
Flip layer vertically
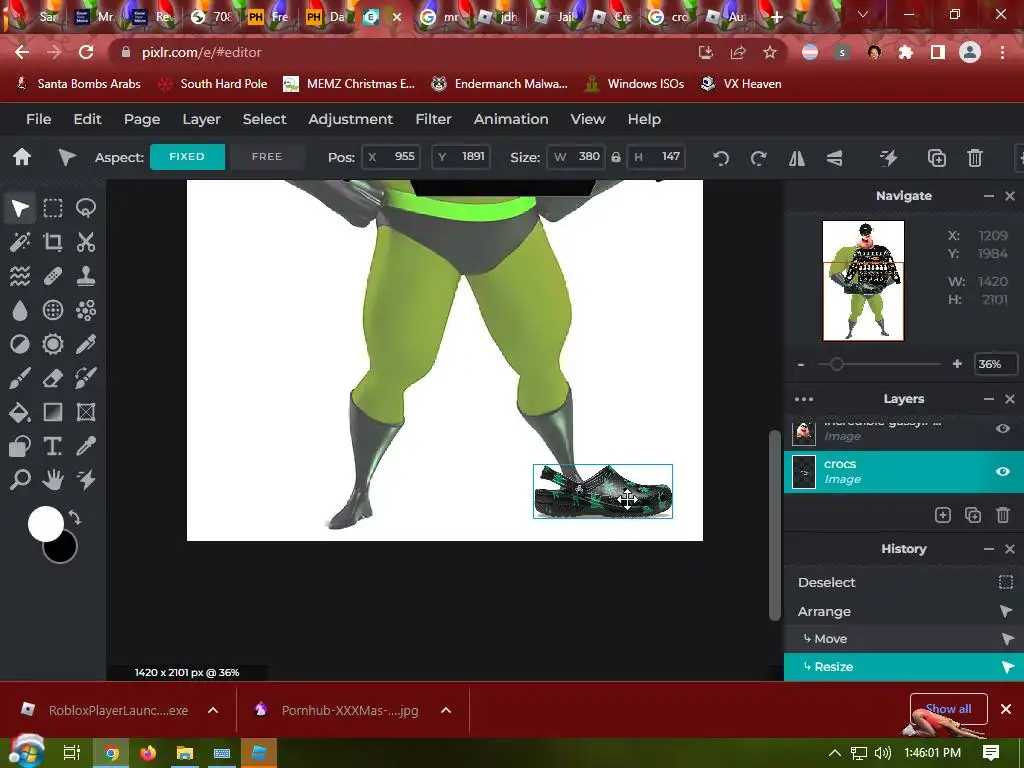(834, 157)
